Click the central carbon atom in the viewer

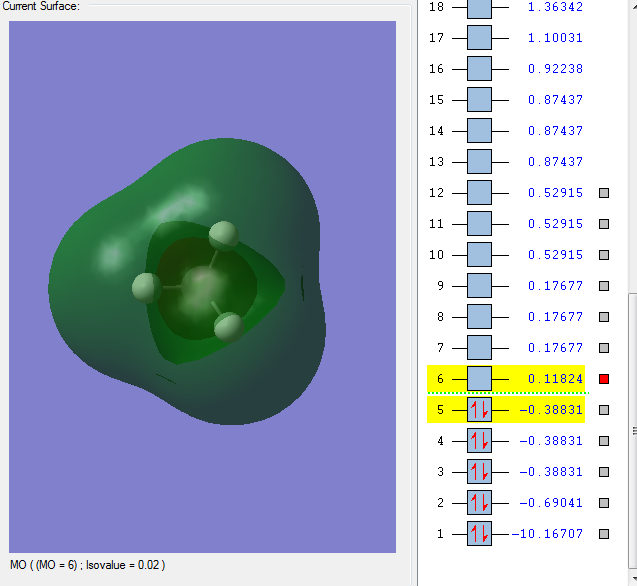tap(202, 286)
